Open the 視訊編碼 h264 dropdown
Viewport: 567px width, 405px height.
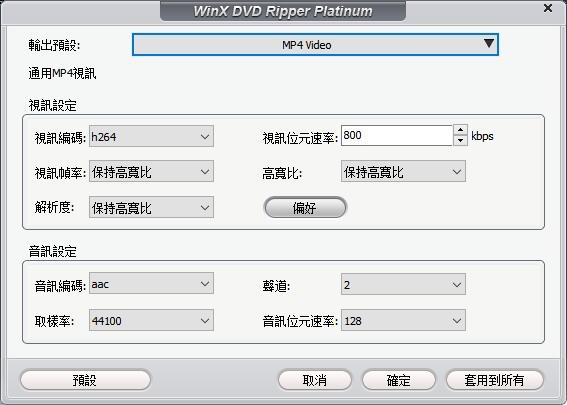pyautogui.click(x=151, y=136)
